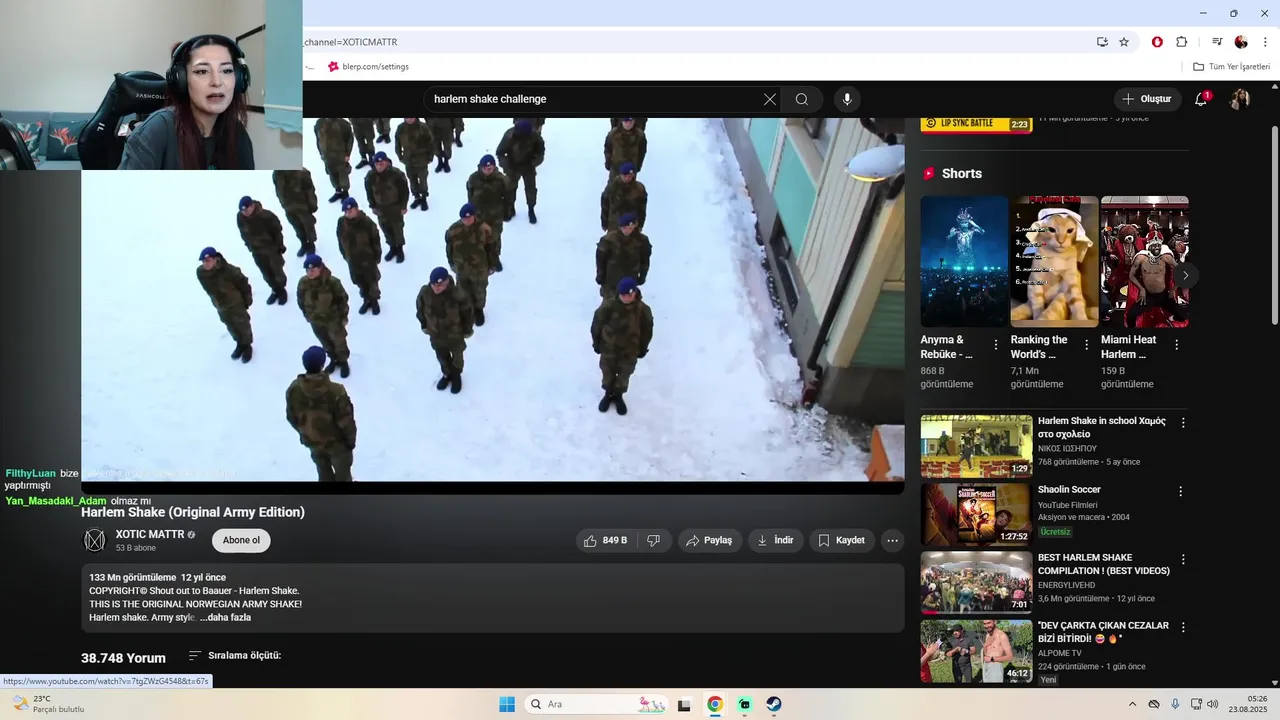Open options menu for Ranking the World's short

tap(1086, 344)
